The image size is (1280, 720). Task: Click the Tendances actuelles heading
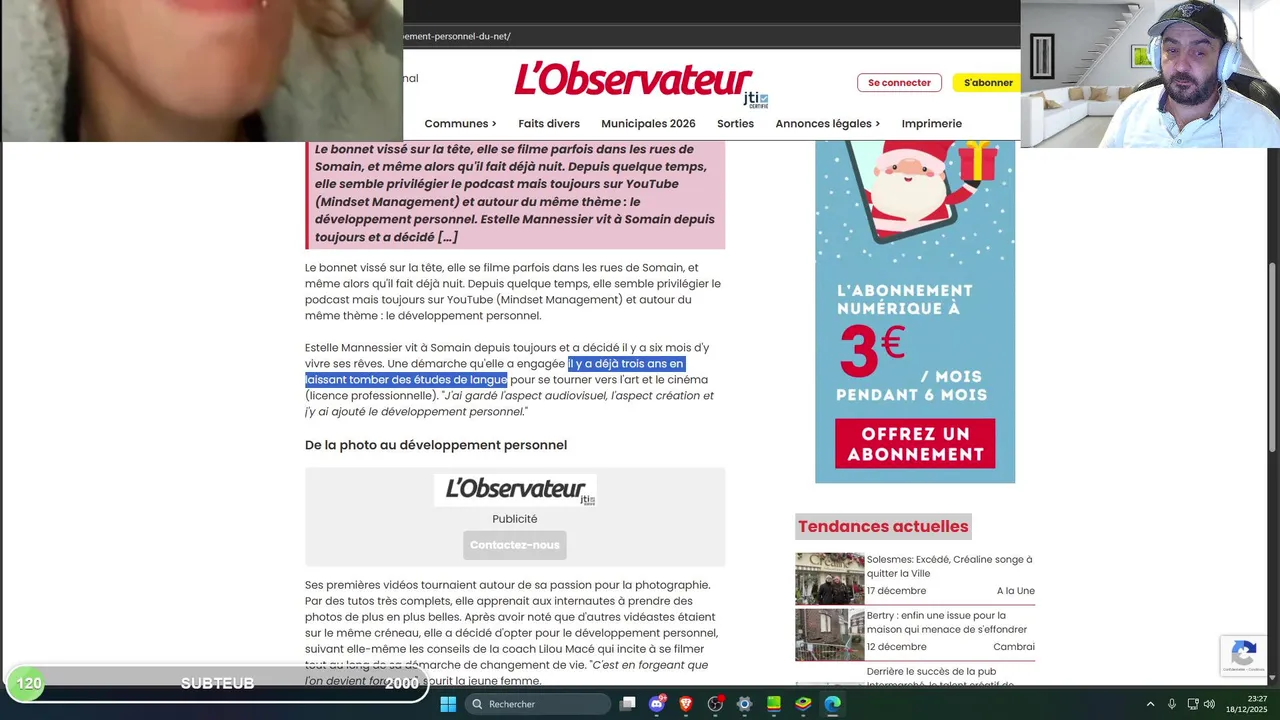coord(883,526)
